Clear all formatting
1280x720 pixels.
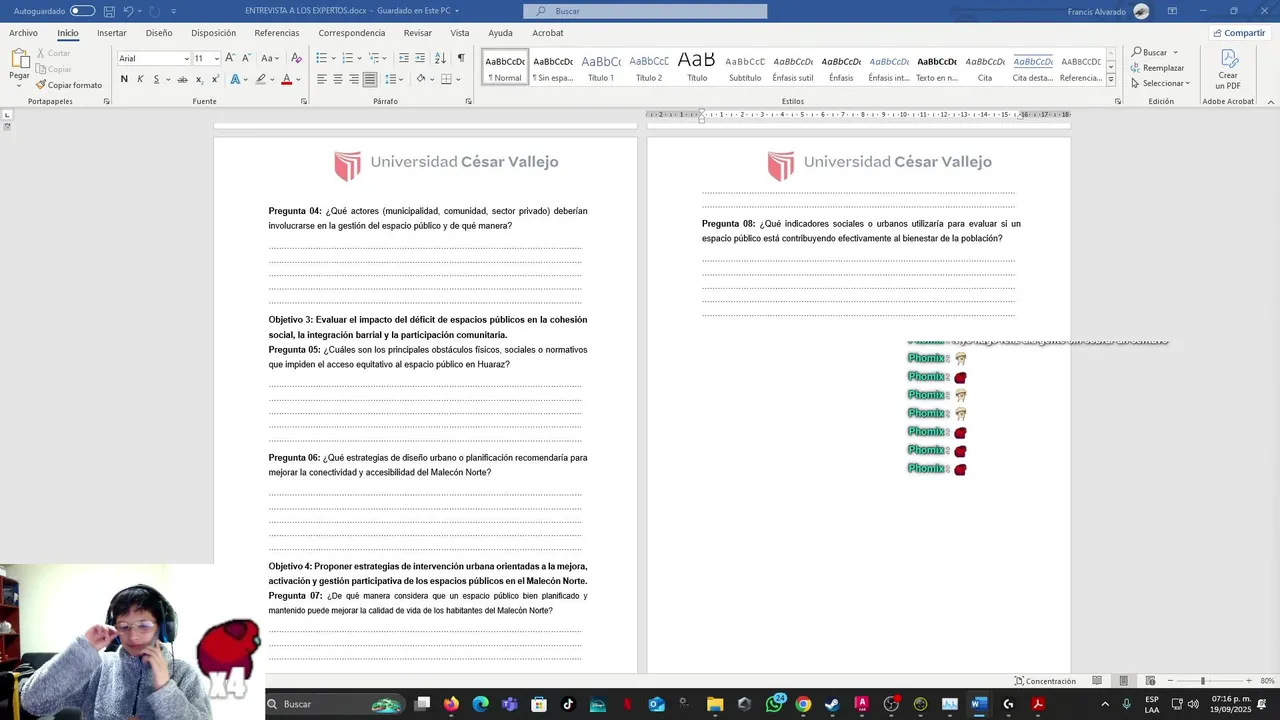click(x=296, y=58)
